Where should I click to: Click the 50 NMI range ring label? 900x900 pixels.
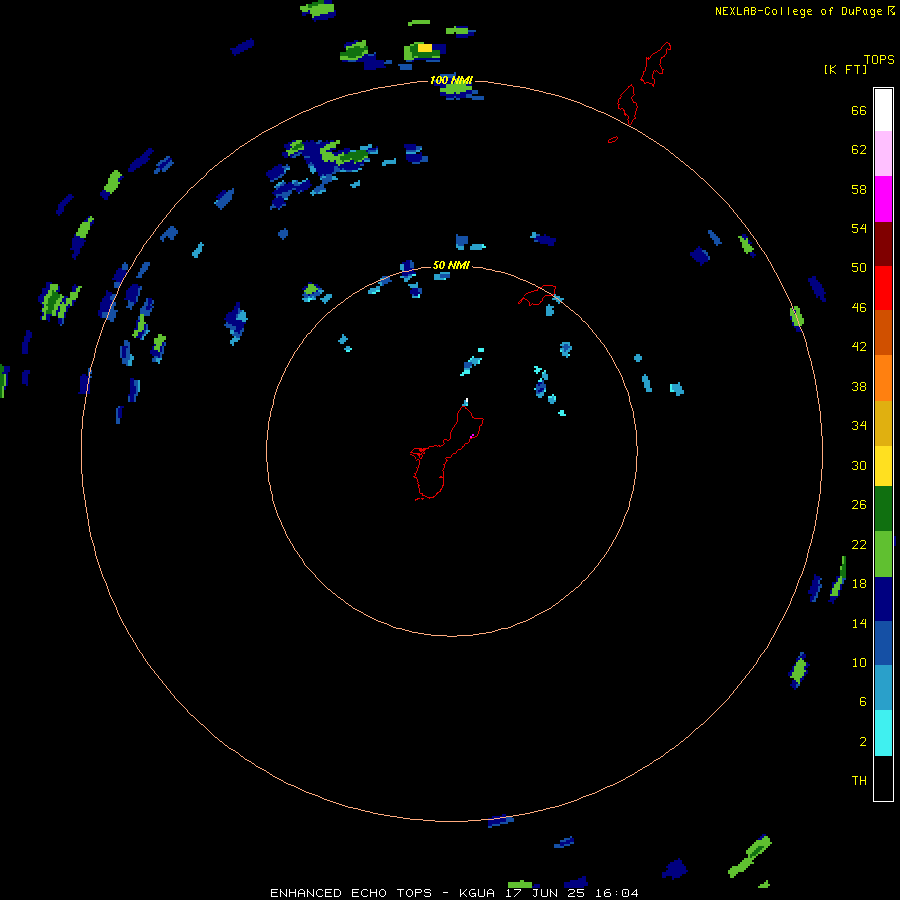click(x=451, y=265)
